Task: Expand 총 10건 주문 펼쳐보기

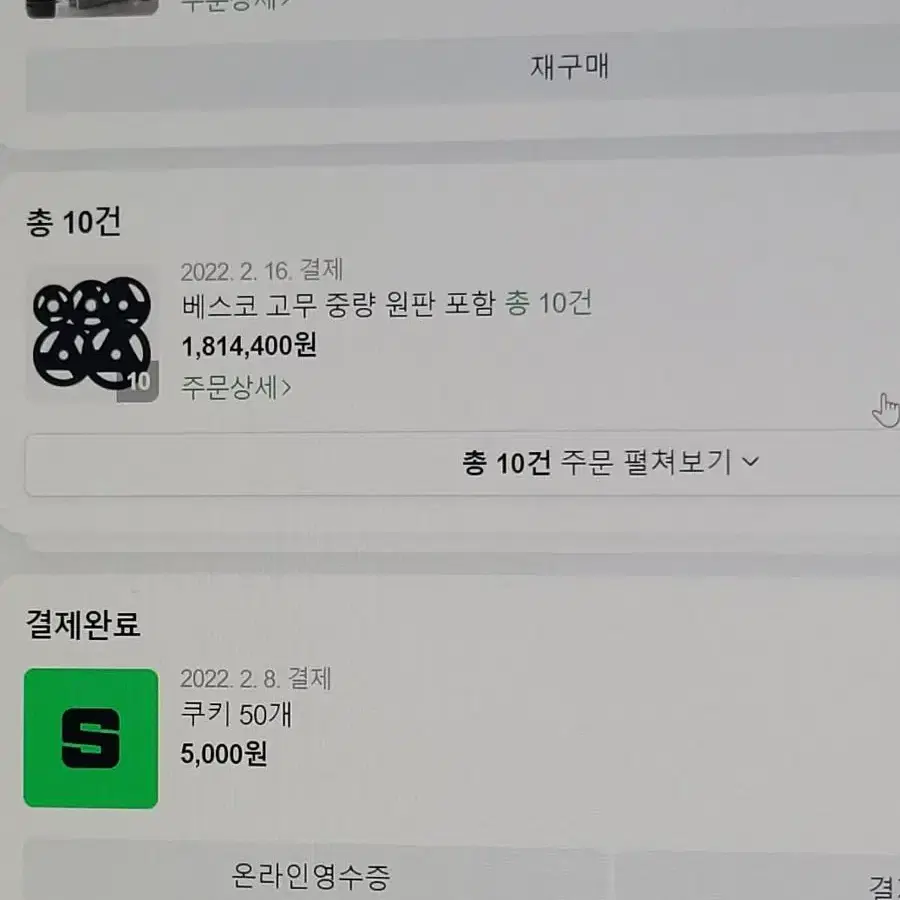Action: click(x=463, y=464)
